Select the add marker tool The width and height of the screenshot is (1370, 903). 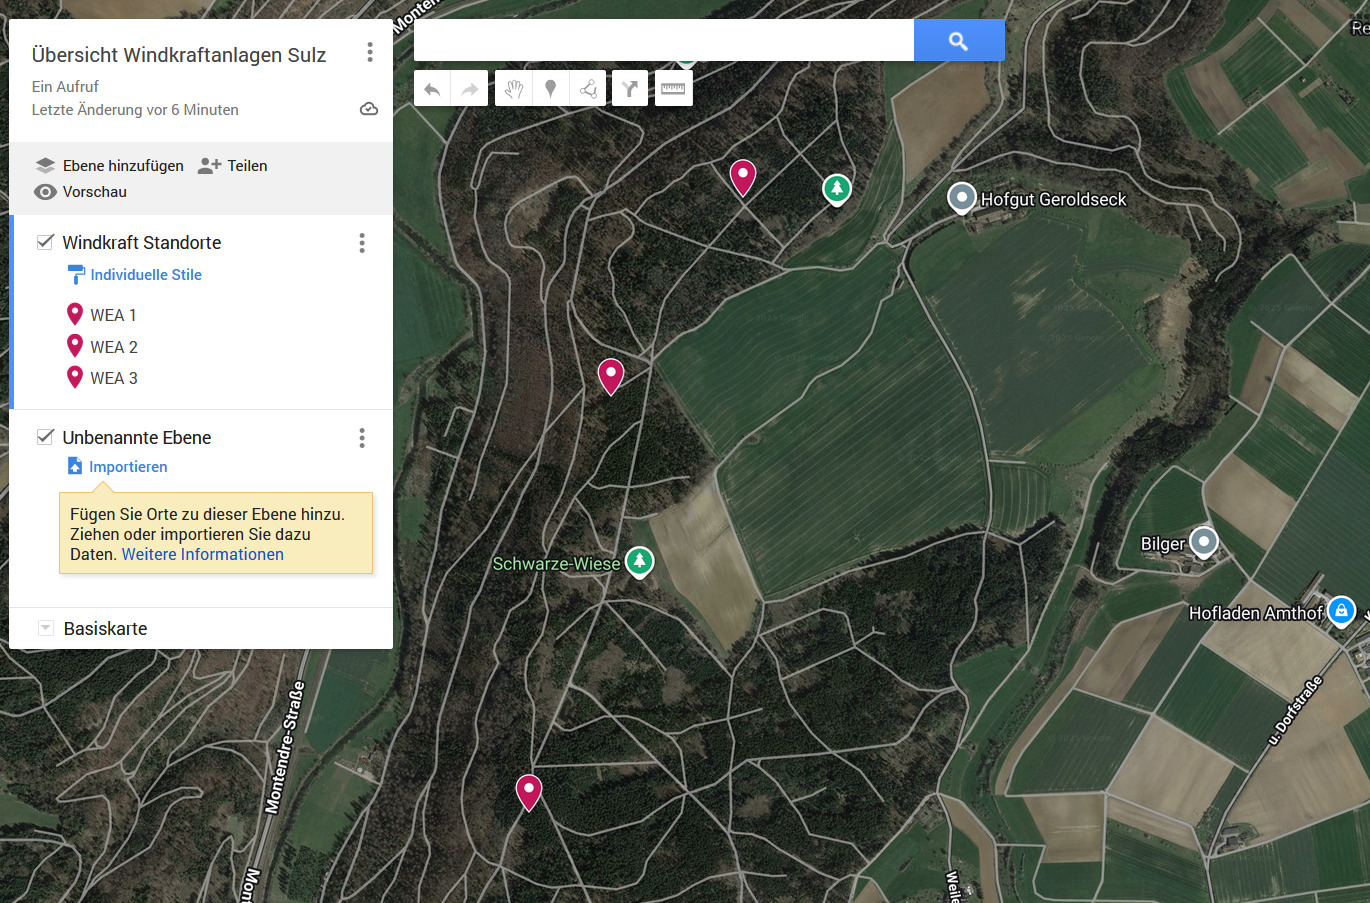coord(550,89)
